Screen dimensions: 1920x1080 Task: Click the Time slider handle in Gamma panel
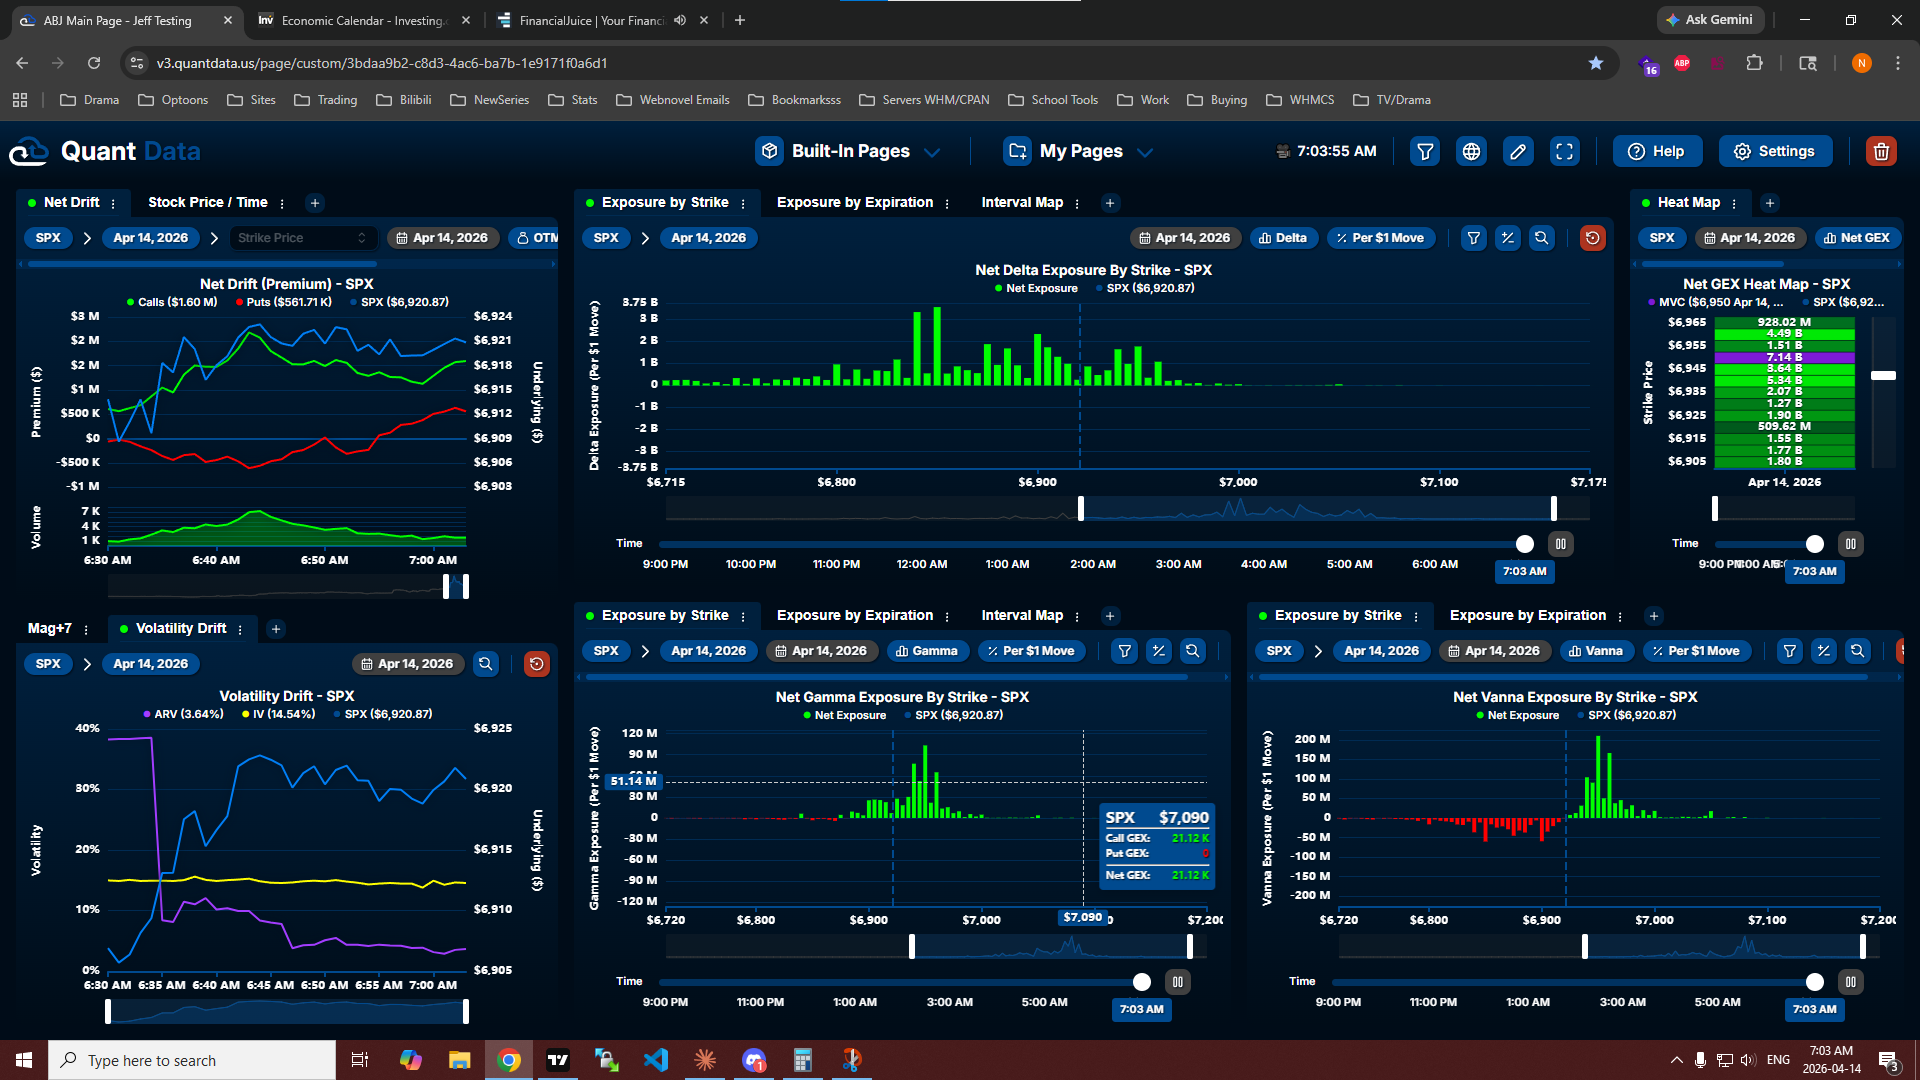pos(1141,982)
